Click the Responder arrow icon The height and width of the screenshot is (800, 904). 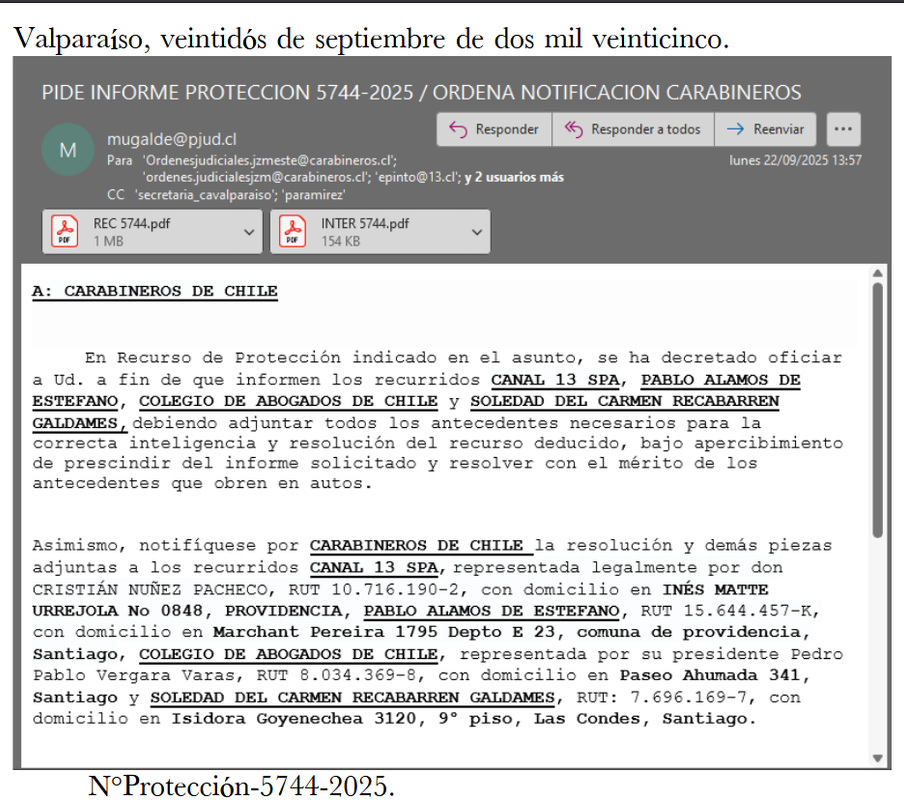[x=458, y=129]
